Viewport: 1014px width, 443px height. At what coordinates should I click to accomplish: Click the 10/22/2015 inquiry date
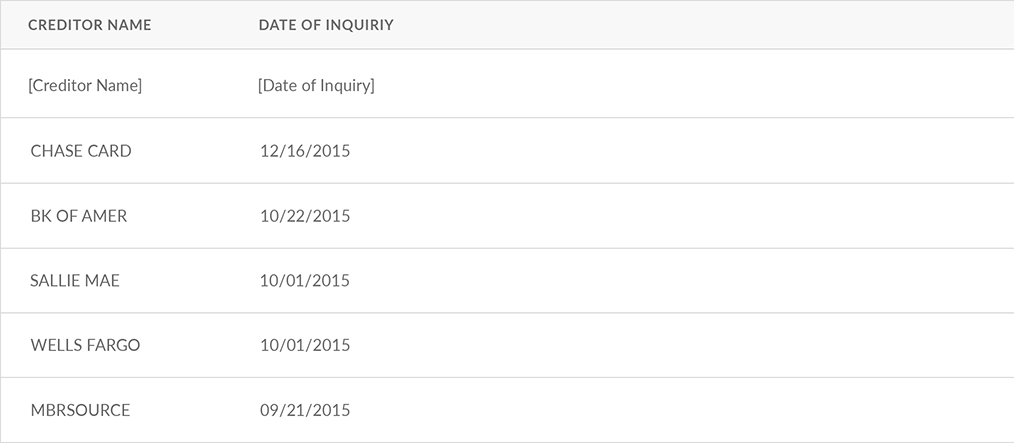tap(305, 216)
